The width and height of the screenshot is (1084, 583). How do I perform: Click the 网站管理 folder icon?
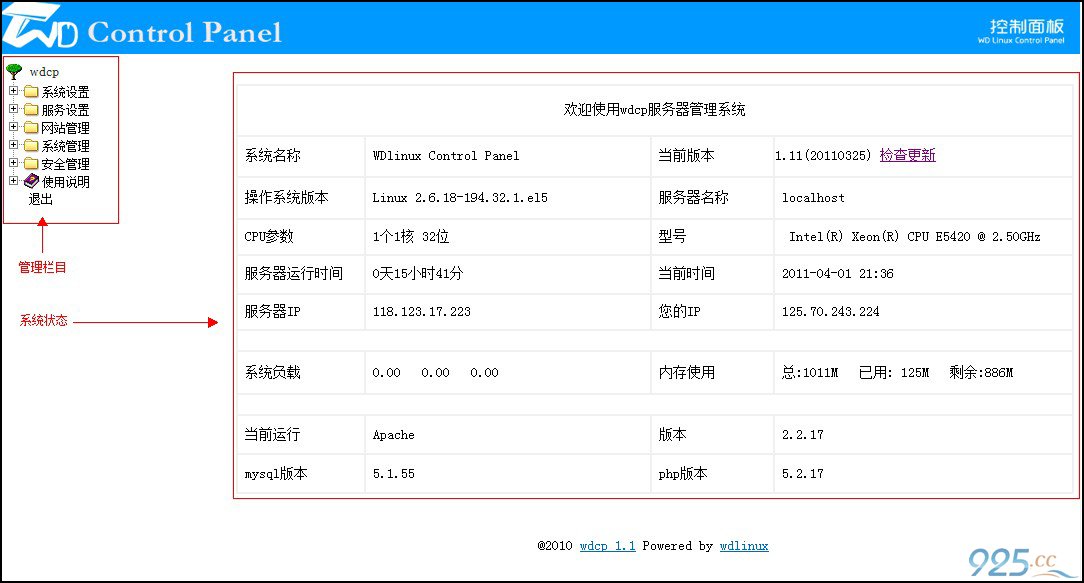[x=31, y=127]
